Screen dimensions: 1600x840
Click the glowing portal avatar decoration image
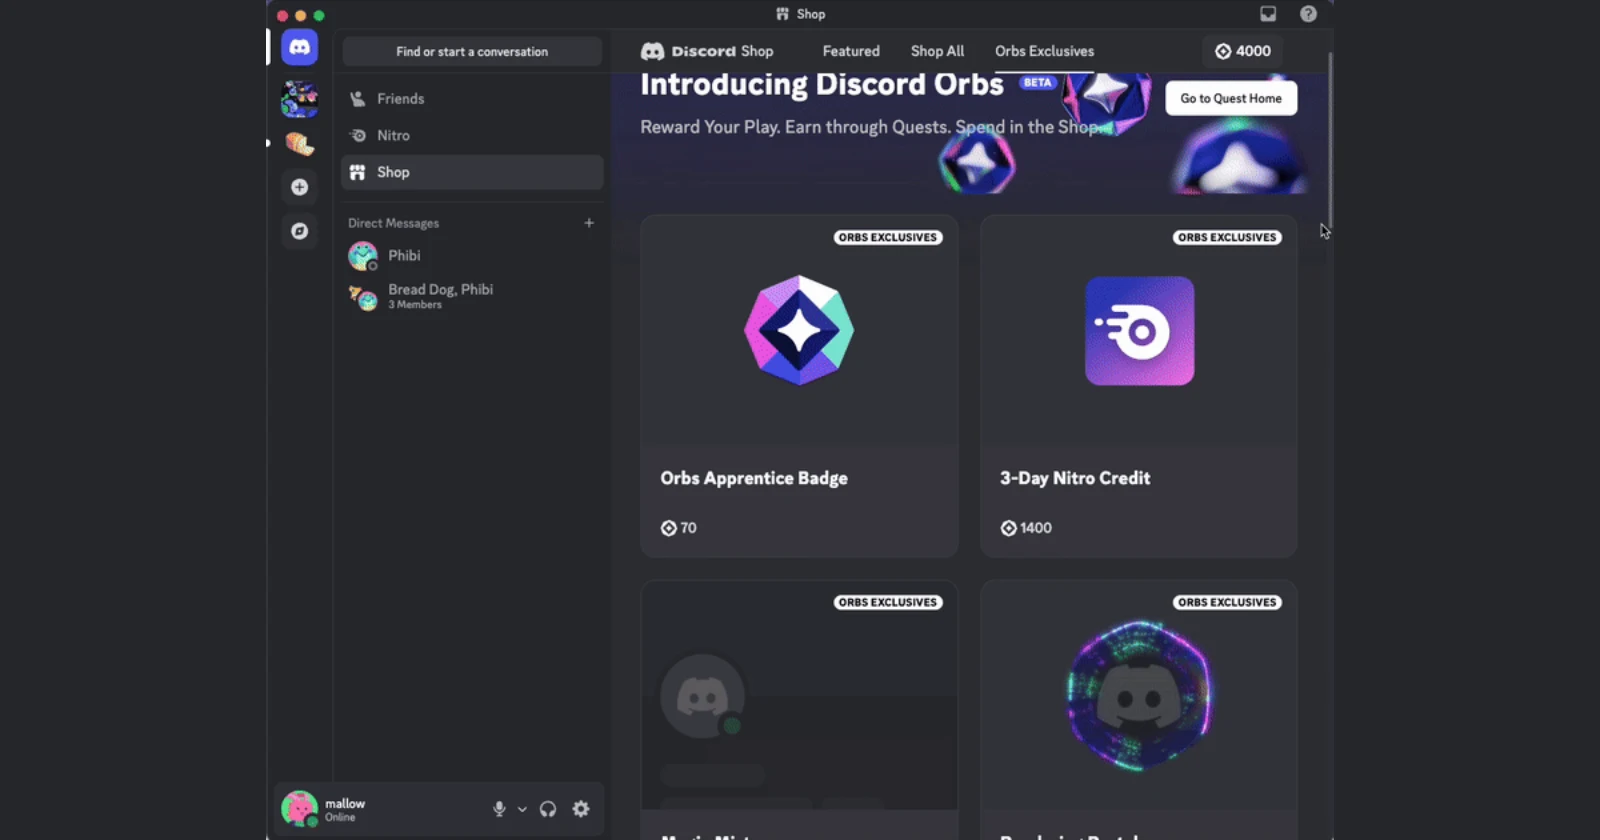point(1139,696)
